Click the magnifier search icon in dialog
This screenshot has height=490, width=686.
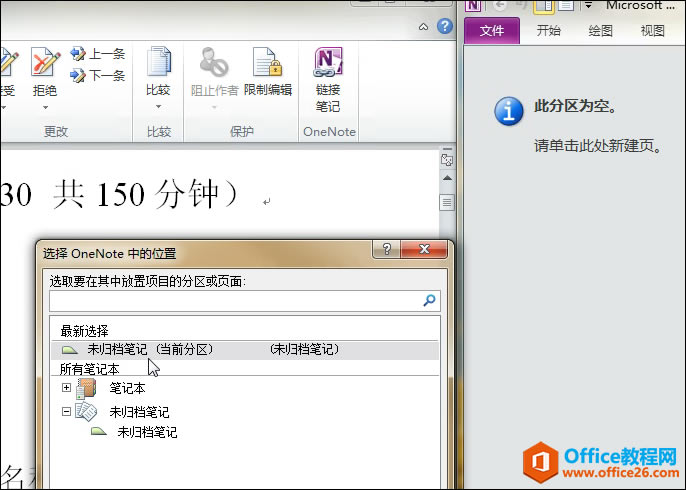430,300
